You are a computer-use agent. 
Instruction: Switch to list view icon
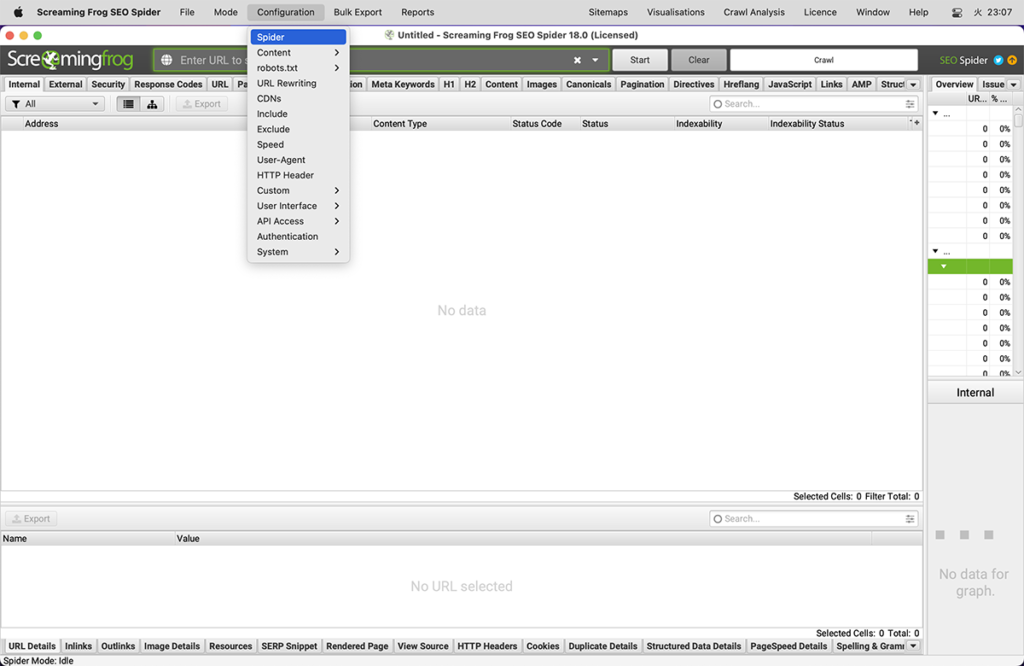129,104
